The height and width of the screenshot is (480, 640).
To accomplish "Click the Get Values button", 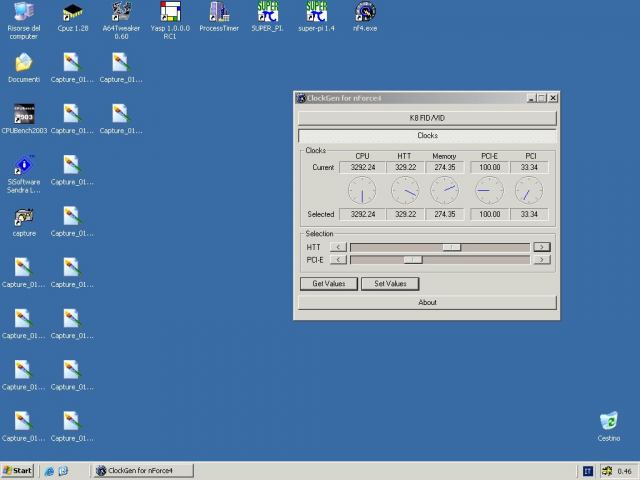I will (329, 284).
